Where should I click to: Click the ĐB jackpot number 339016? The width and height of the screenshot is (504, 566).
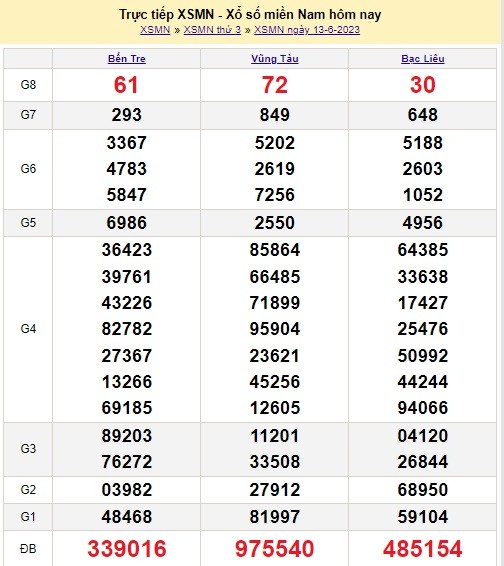(x=126, y=549)
